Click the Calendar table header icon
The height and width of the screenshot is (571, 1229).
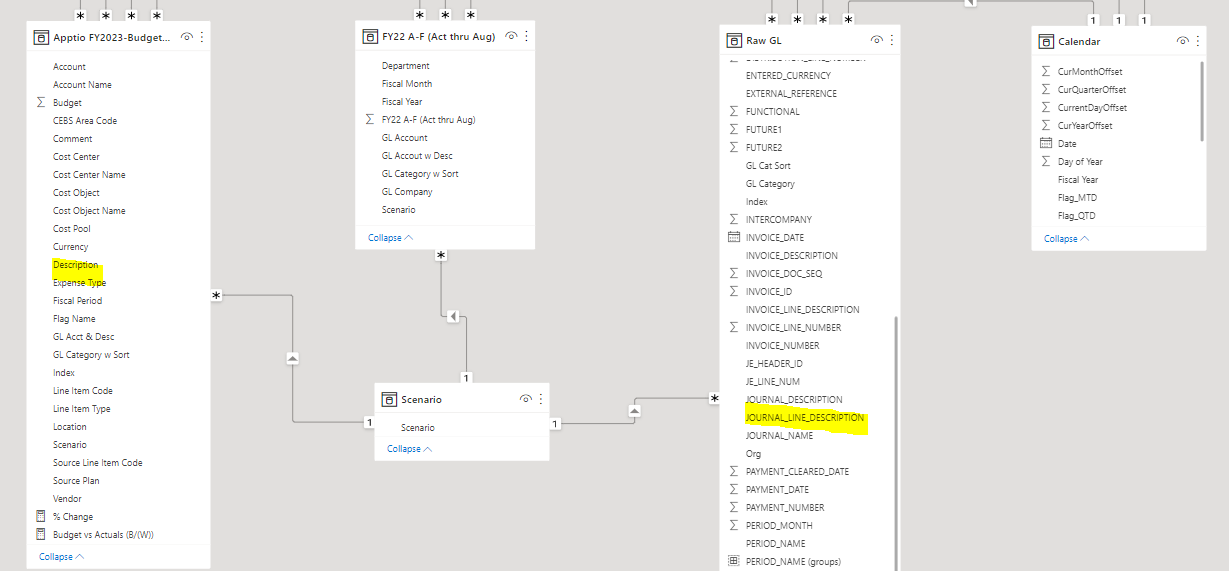point(1047,41)
